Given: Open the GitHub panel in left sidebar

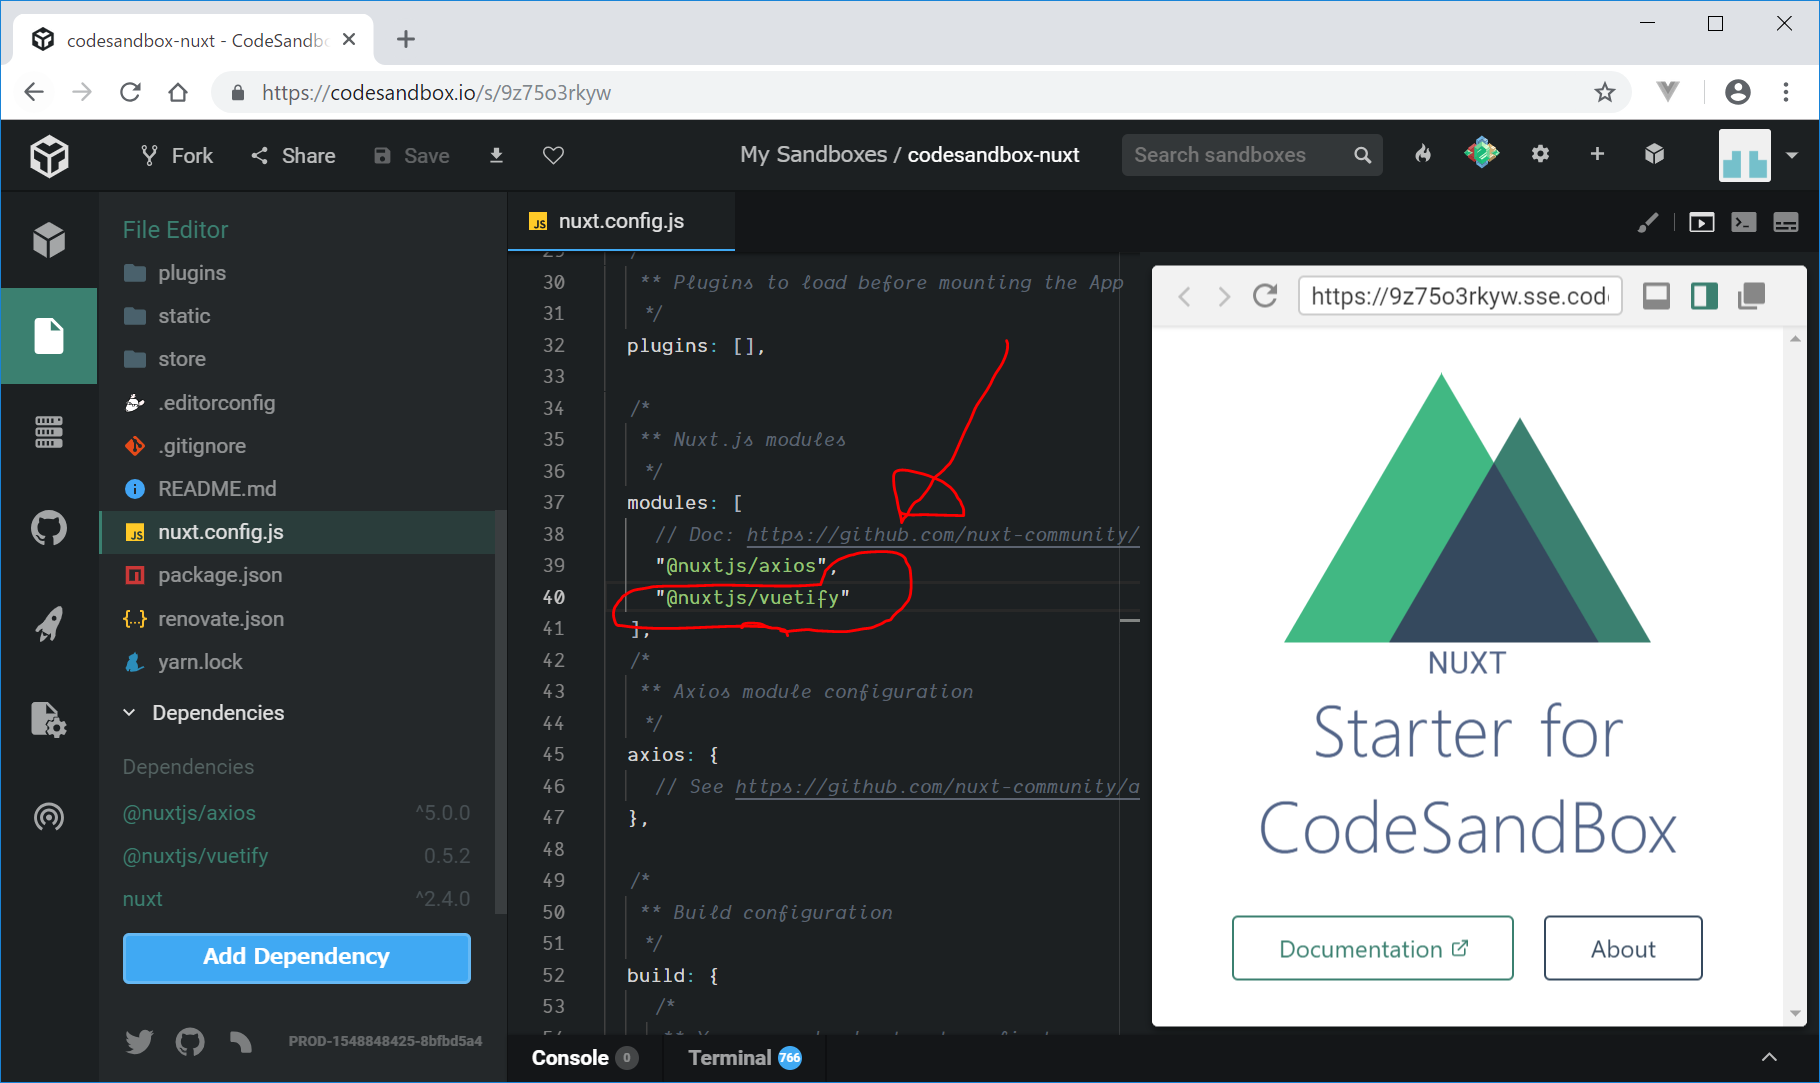Looking at the screenshot, I should pos(49,528).
